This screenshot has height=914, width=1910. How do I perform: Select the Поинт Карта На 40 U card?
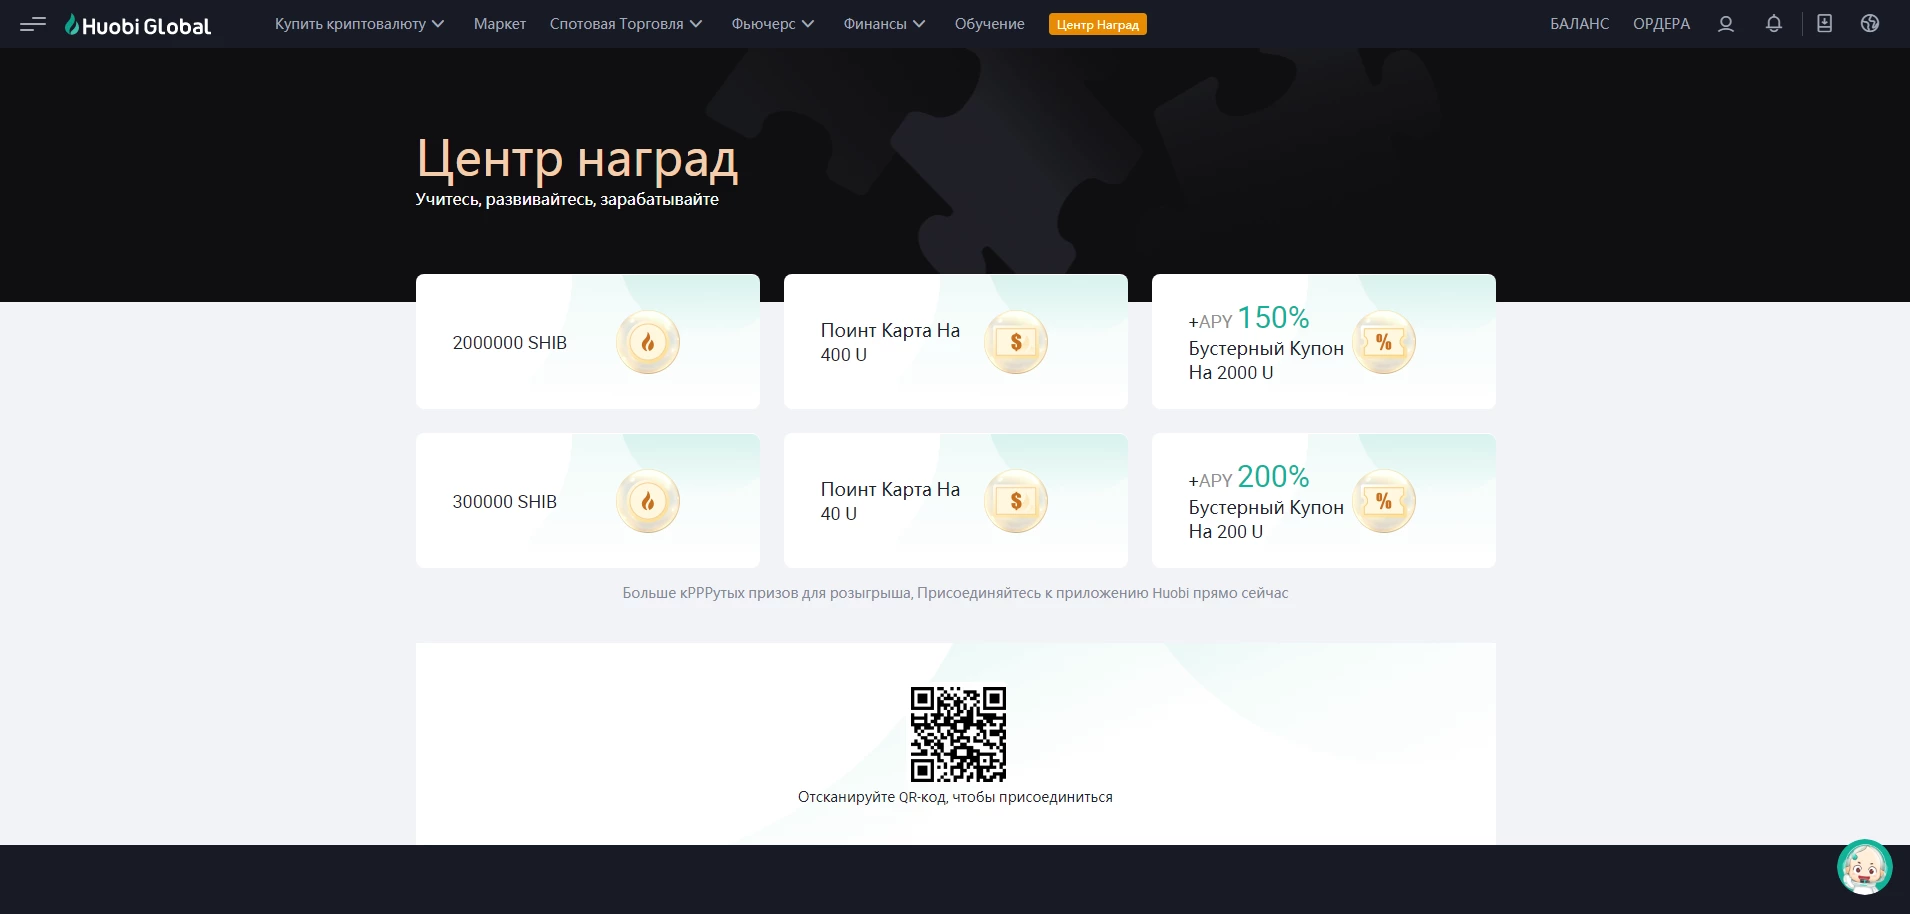pyautogui.click(x=956, y=501)
